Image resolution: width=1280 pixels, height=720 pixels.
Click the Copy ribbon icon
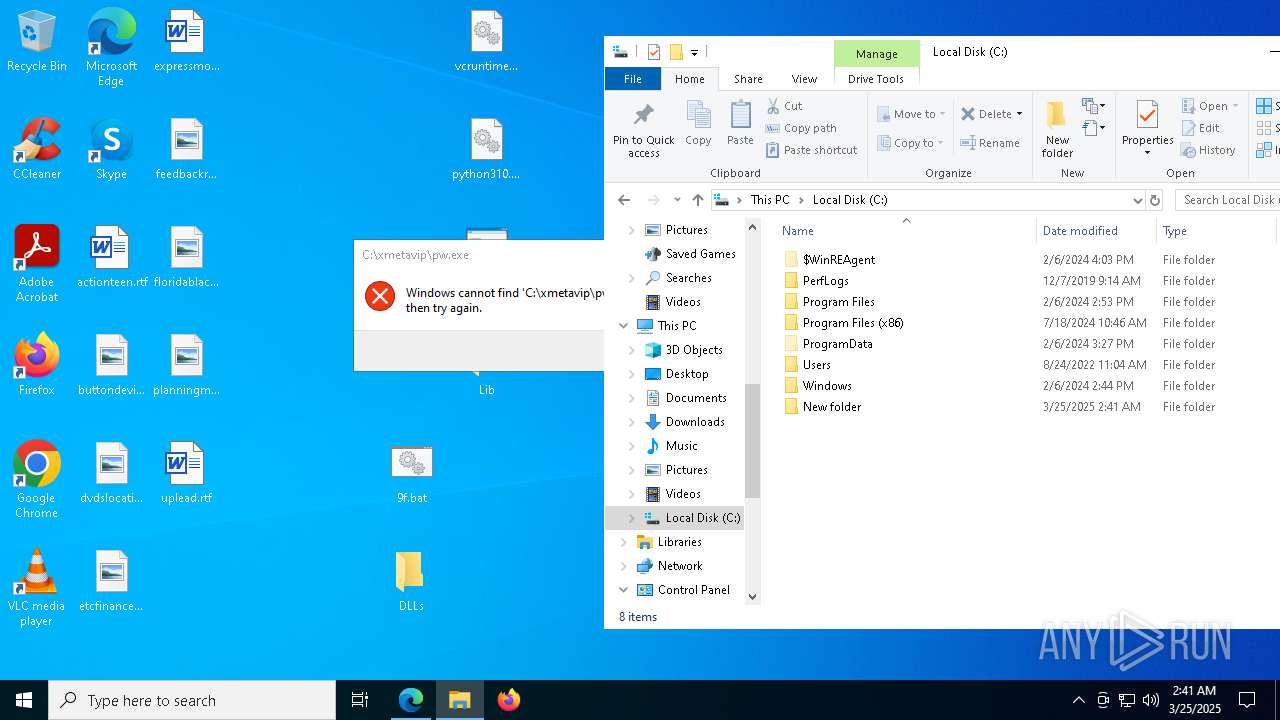point(698,124)
